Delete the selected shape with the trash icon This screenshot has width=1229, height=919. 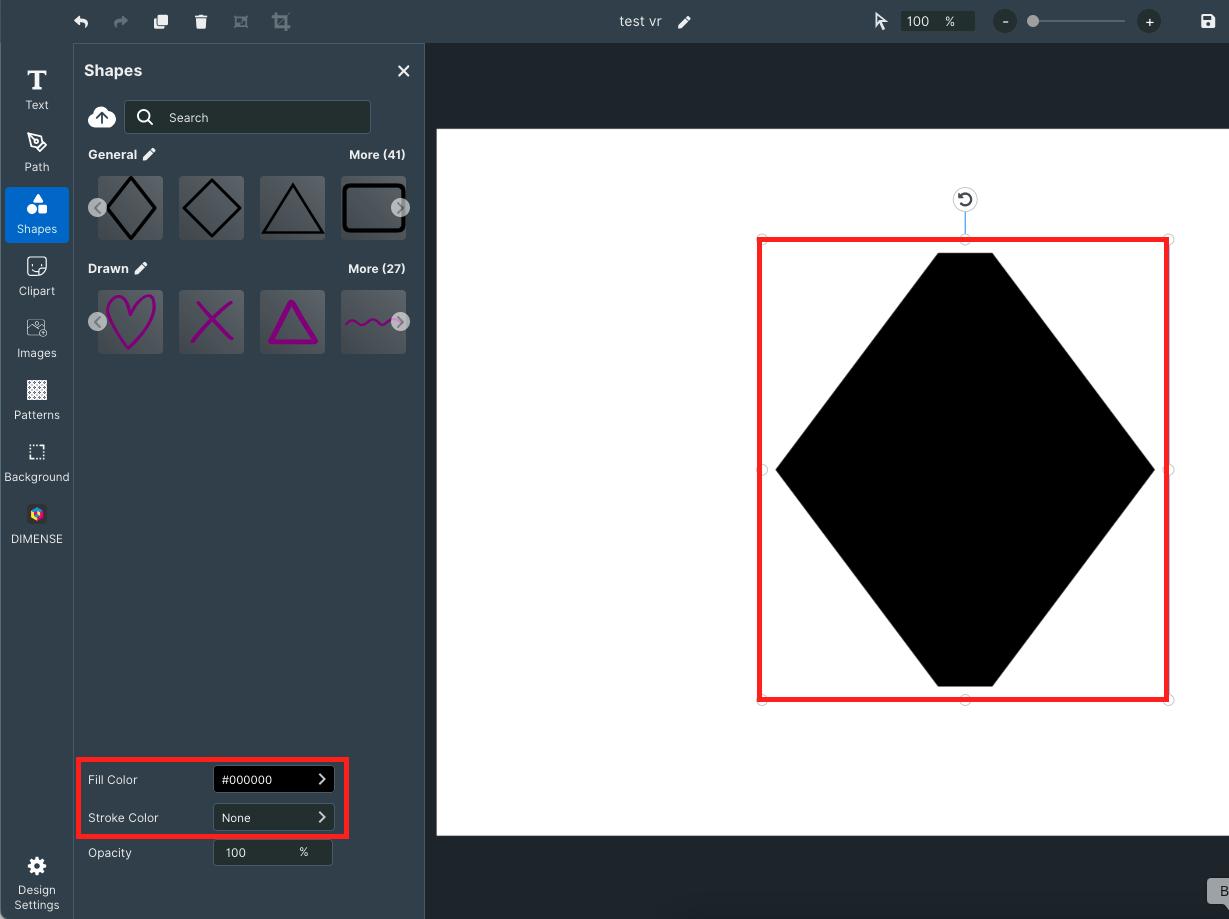(201, 22)
